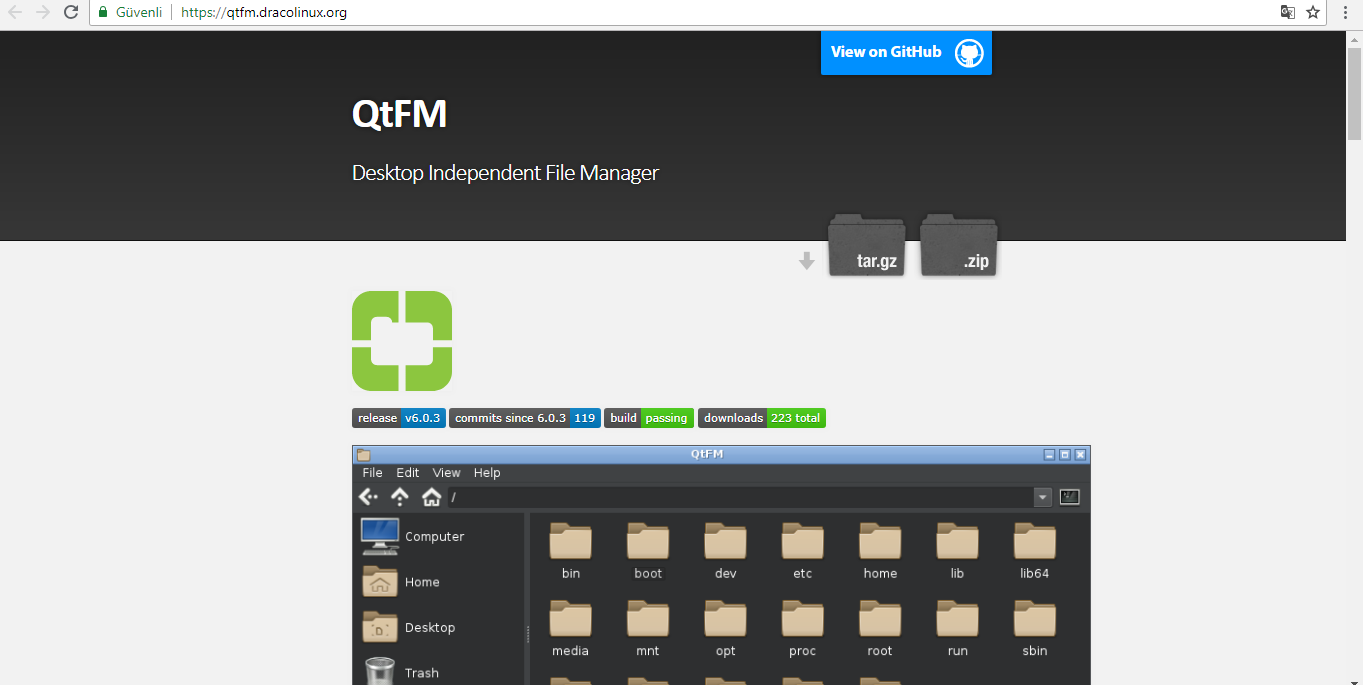The width and height of the screenshot is (1363, 685).
Task: Click the green secure padlock icon
Action: pyautogui.click(x=103, y=12)
